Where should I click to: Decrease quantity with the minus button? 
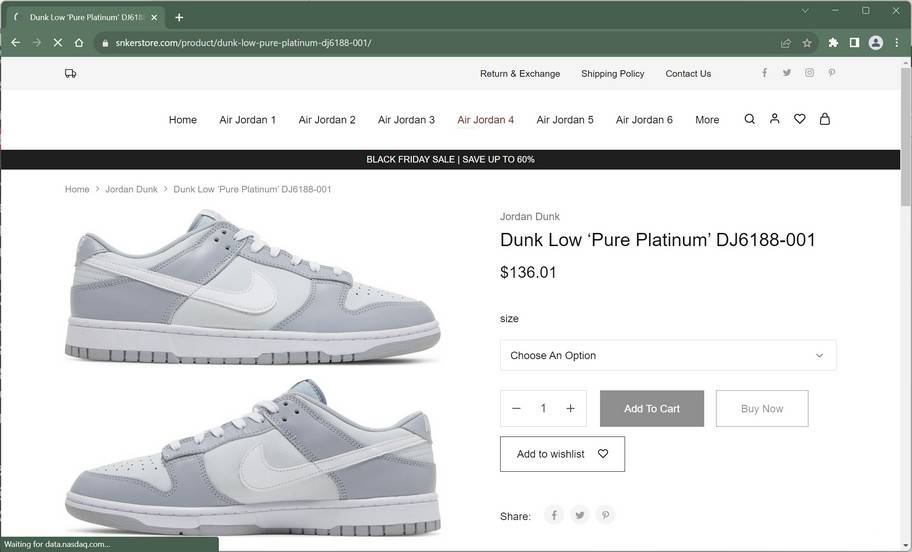coord(516,408)
